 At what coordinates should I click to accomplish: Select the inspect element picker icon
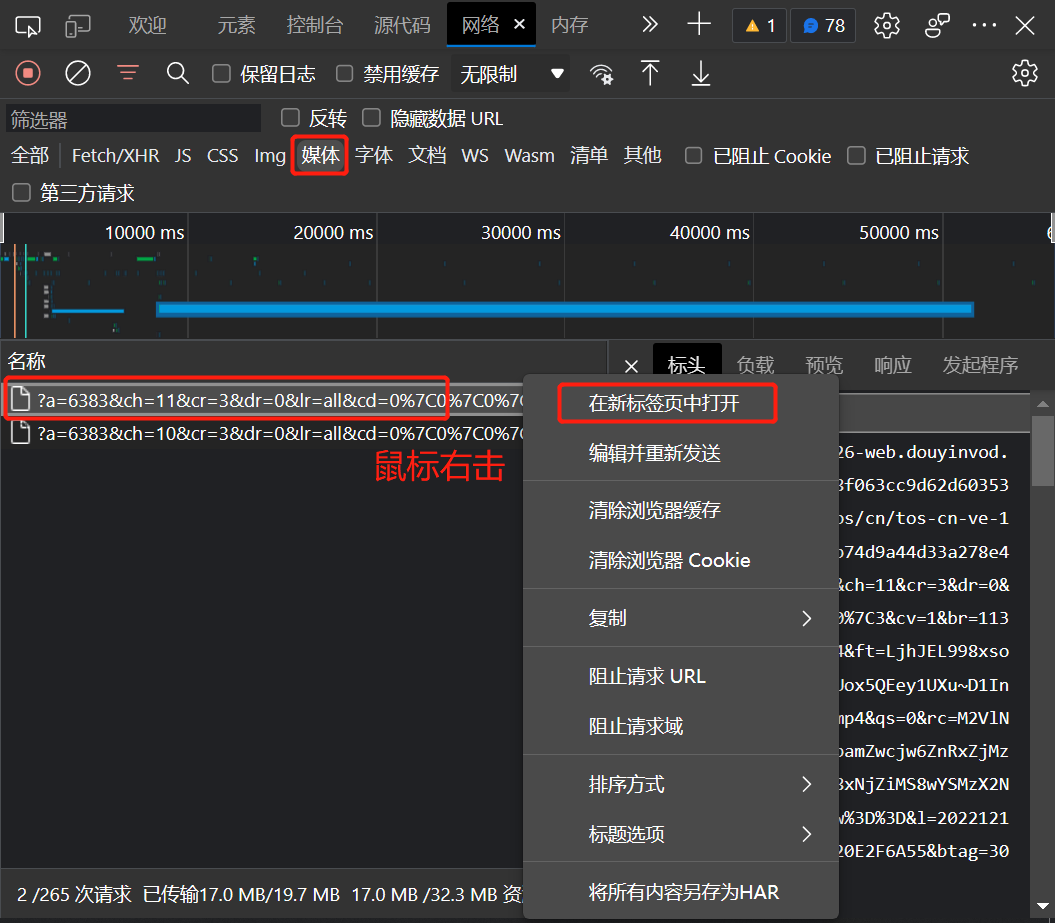click(x=29, y=25)
